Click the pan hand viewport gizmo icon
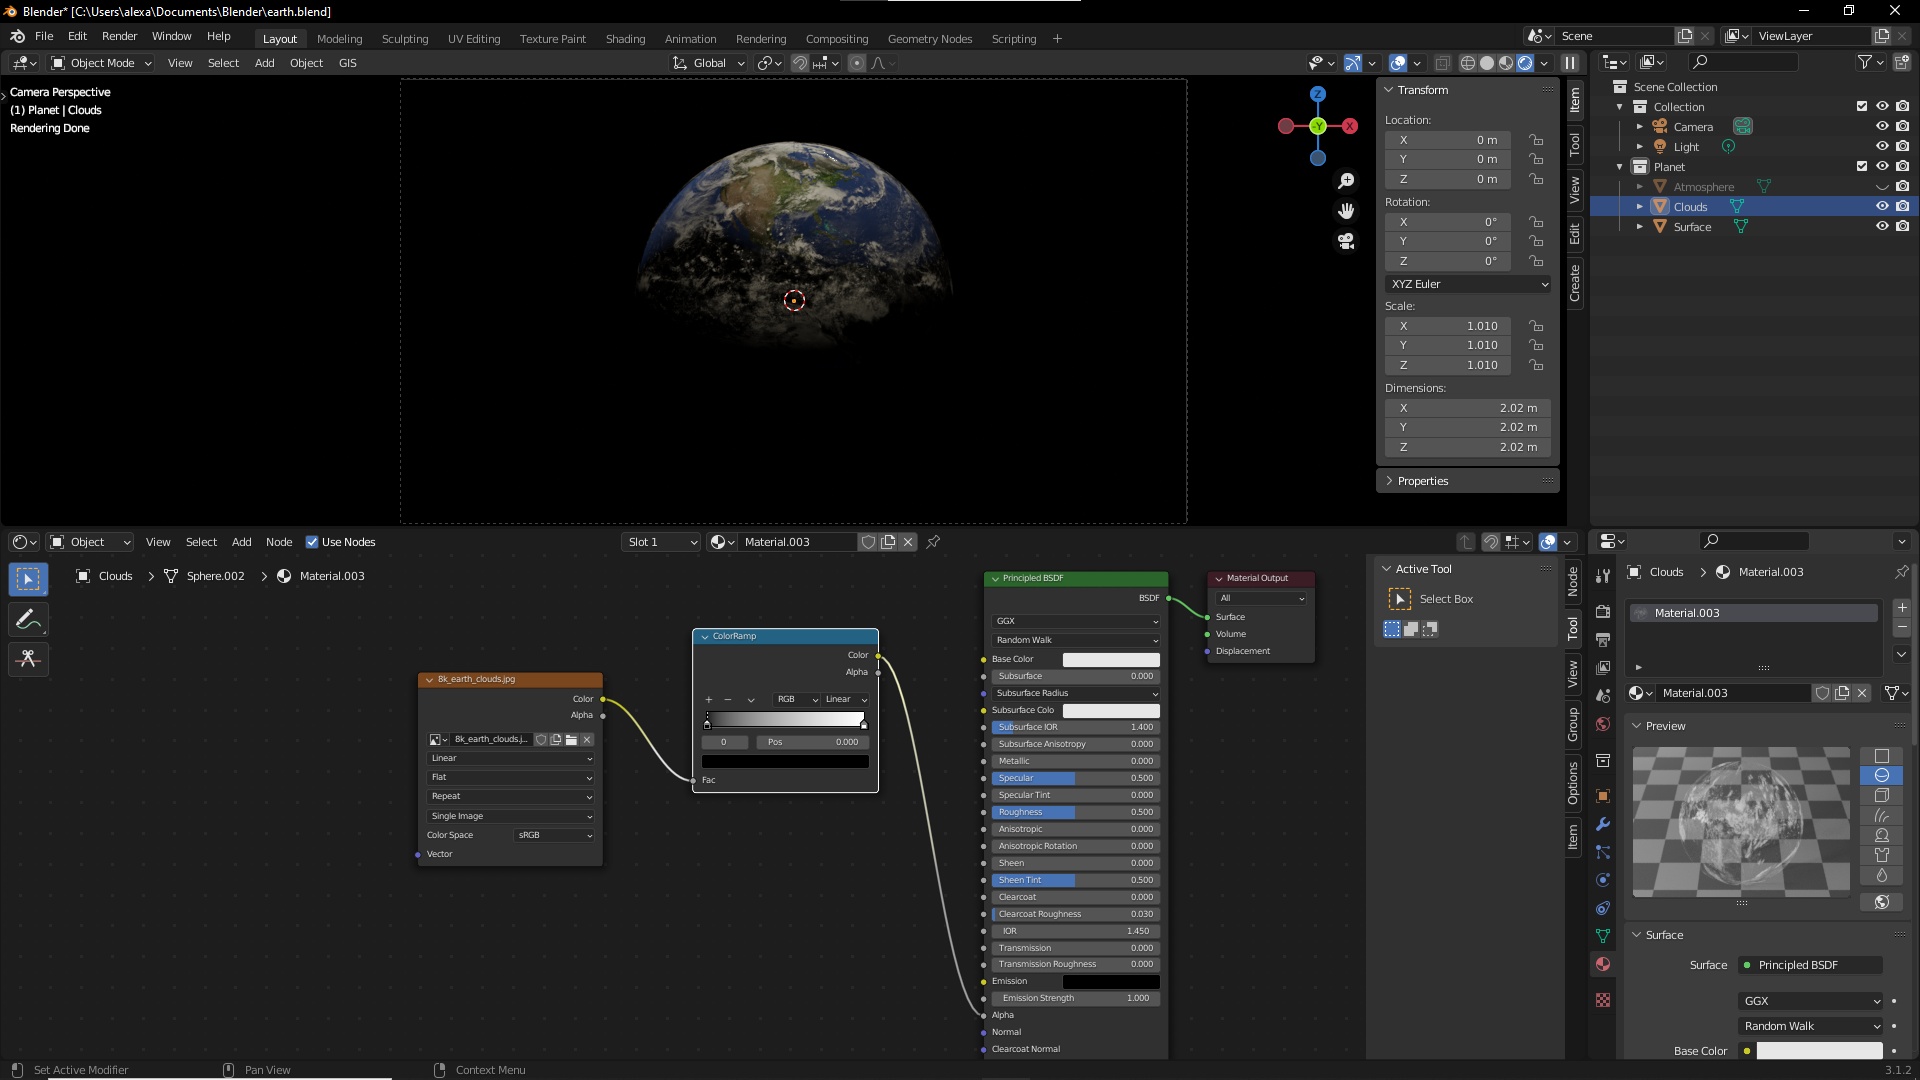 [1346, 211]
